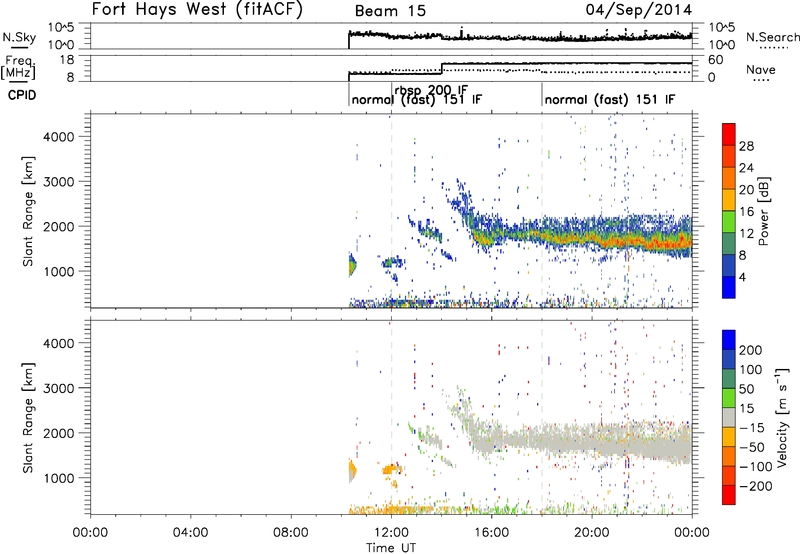Click the 'N.Sky' legend label
This screenshot has height=554, width=800.
point(19,37)
